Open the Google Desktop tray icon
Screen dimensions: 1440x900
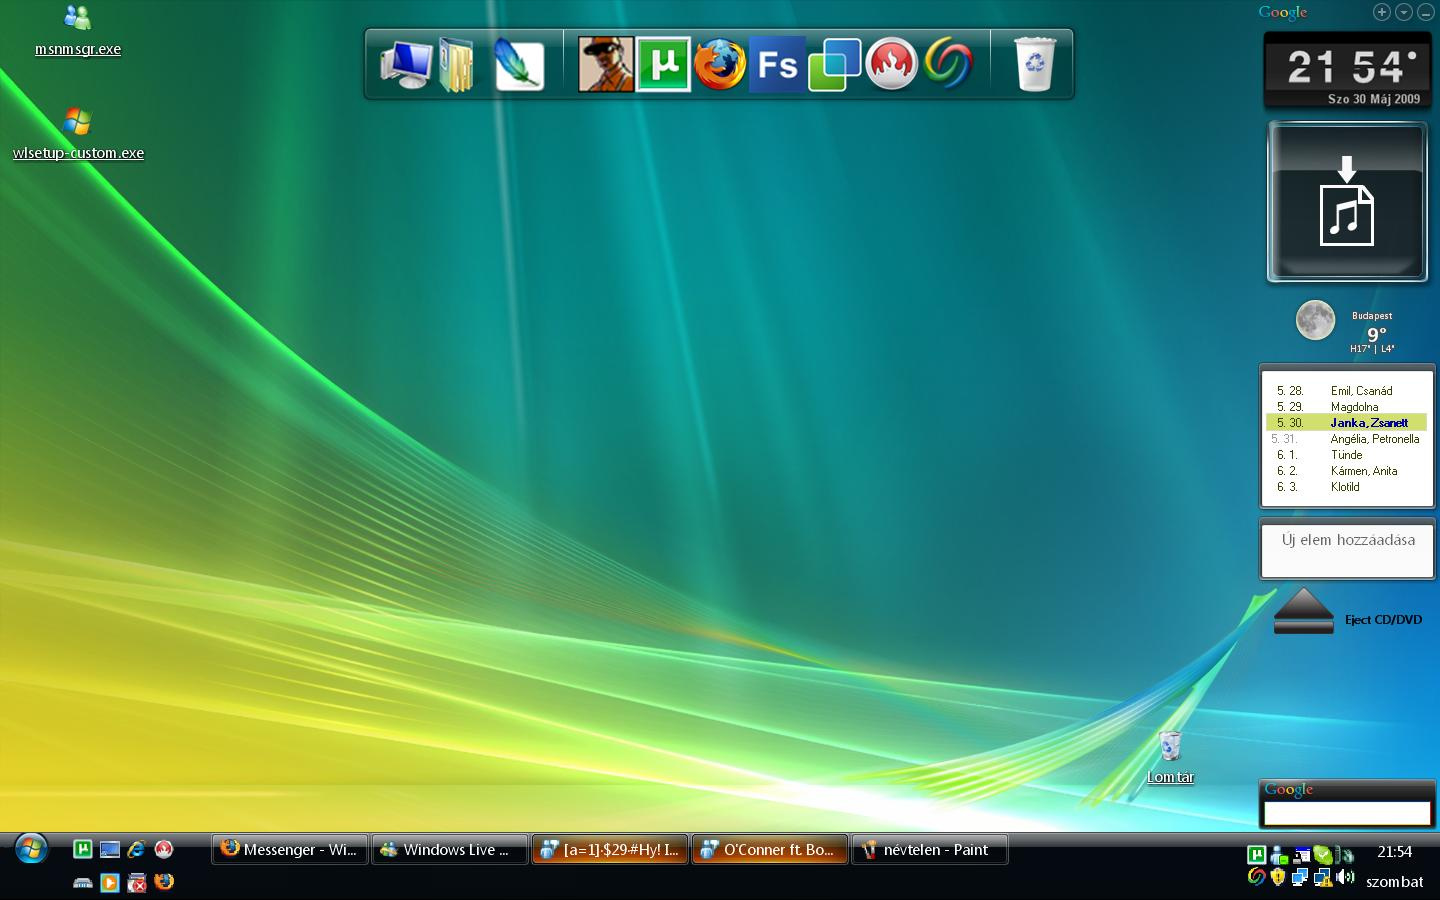(x=1256, y=877)
